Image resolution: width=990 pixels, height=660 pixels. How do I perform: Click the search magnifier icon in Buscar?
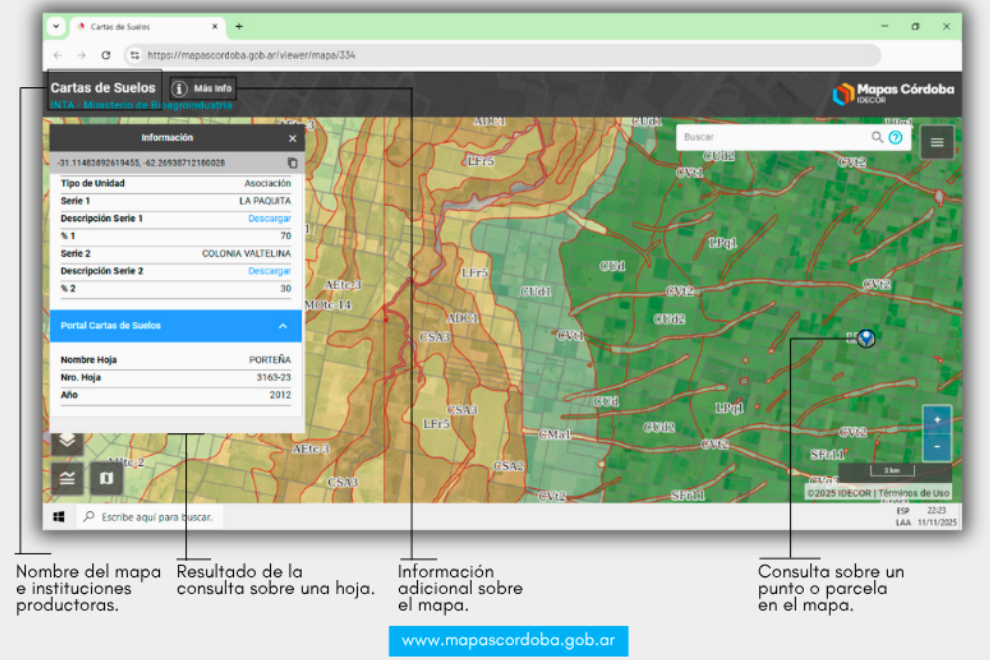click(x=877, y=137)
